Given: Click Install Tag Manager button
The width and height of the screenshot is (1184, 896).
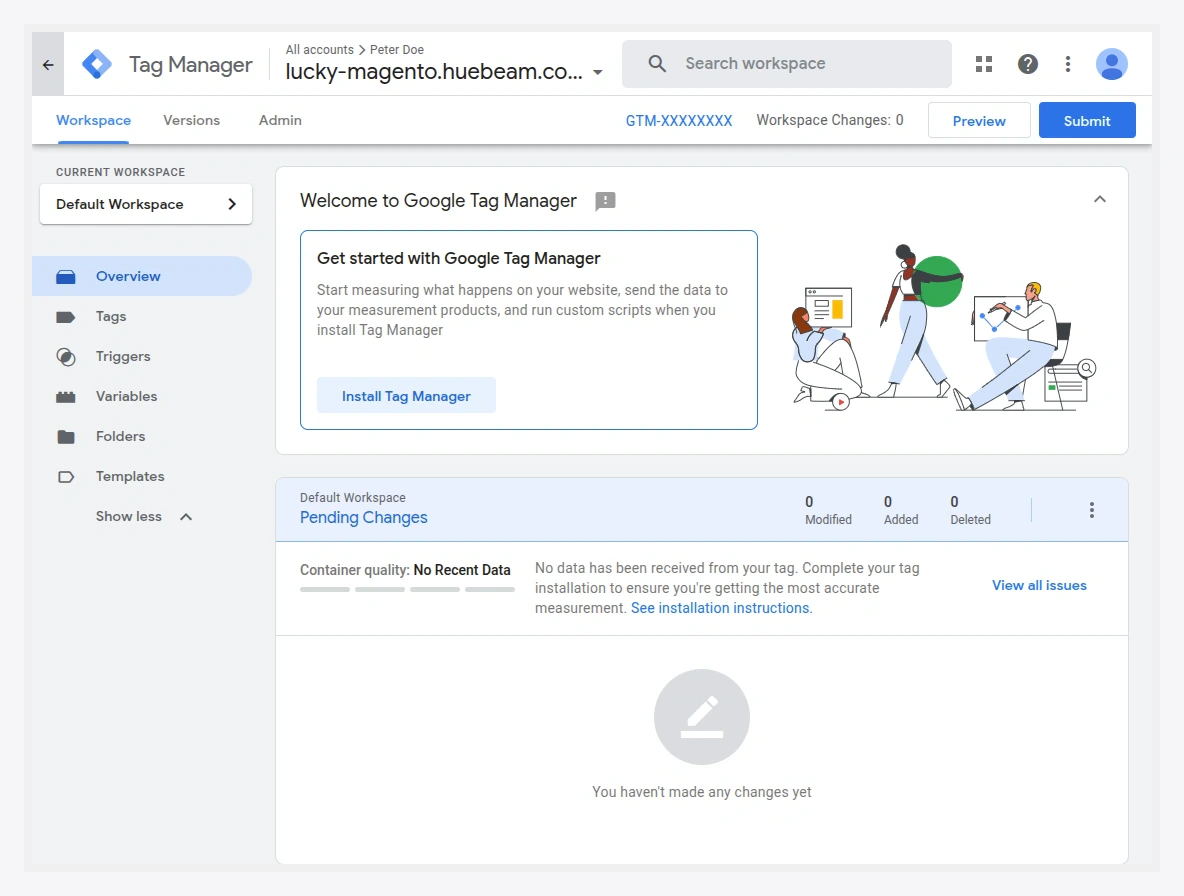Looking at the screenshot, I should click(x=406, y=396).
